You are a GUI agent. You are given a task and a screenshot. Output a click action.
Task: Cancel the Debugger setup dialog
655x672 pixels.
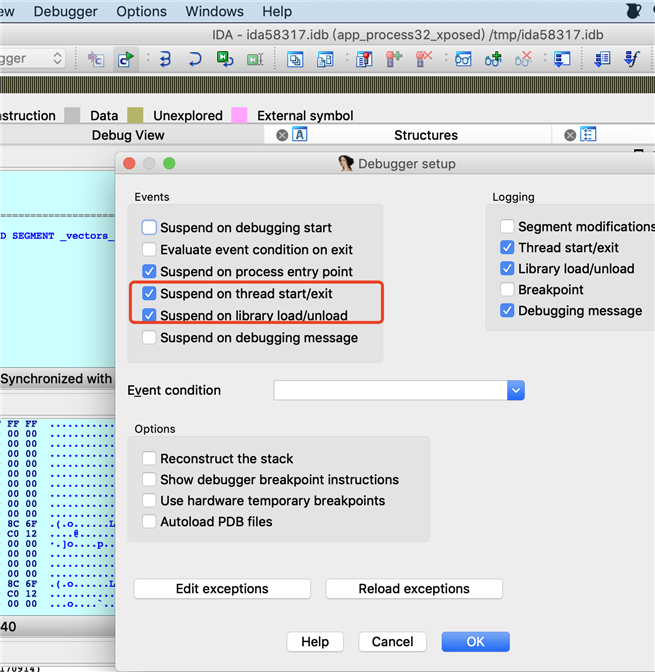click(x=393, y=642)
